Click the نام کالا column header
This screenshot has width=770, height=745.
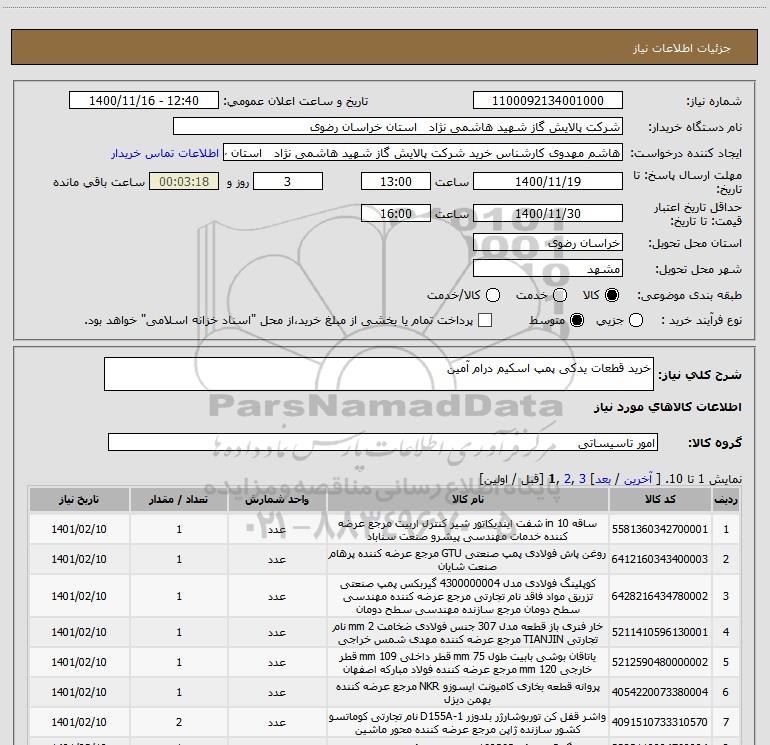point(468,499)
